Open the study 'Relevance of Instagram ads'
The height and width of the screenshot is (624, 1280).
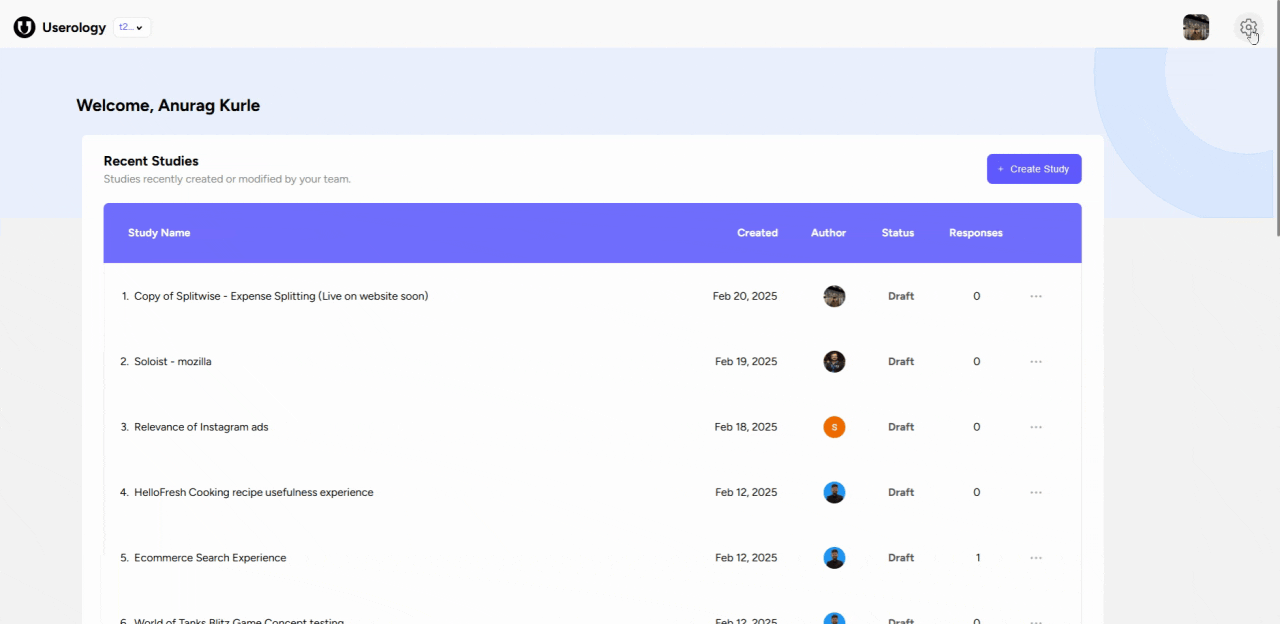pos(201,427)
